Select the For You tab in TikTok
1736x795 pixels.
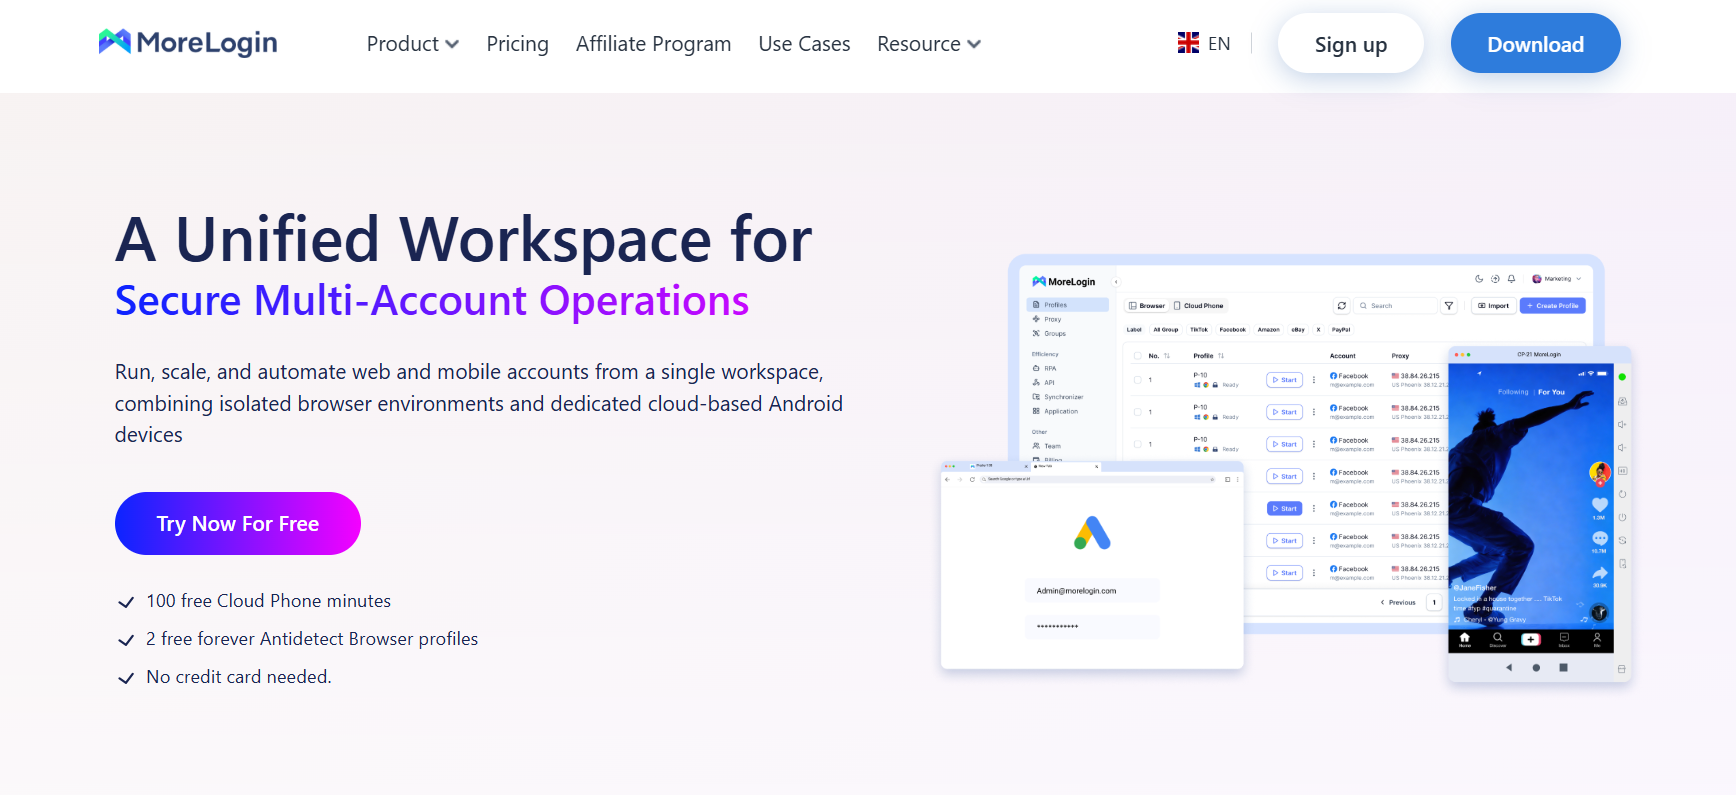[x=1551, y=392]
